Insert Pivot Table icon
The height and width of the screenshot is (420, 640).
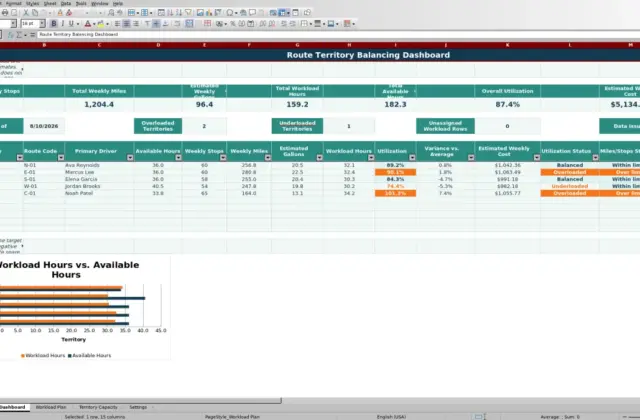(218, 13)
